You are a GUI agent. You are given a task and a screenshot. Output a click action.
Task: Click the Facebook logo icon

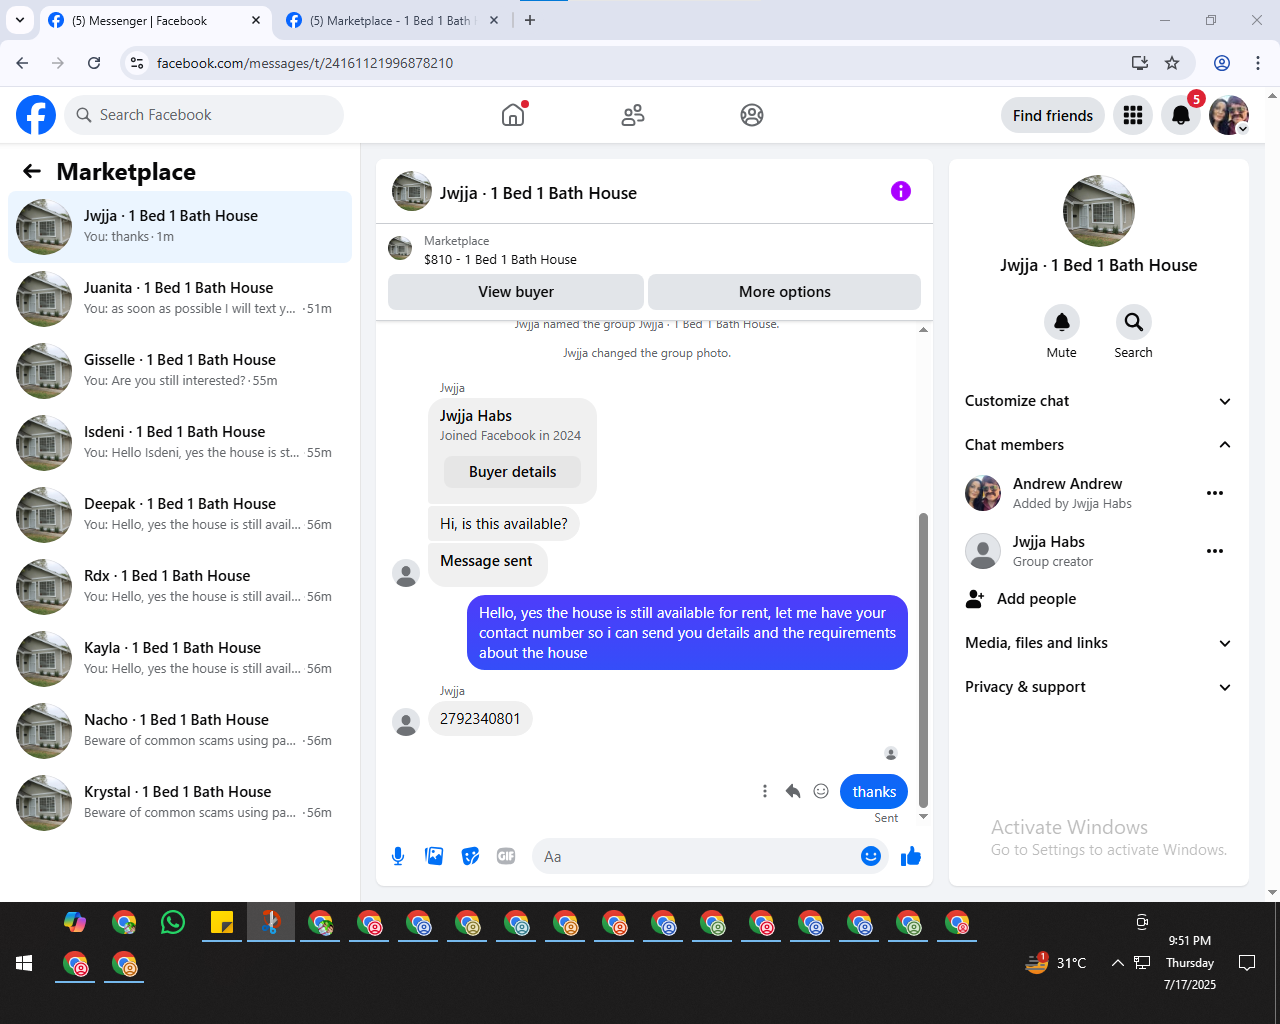tap(36, 115)
